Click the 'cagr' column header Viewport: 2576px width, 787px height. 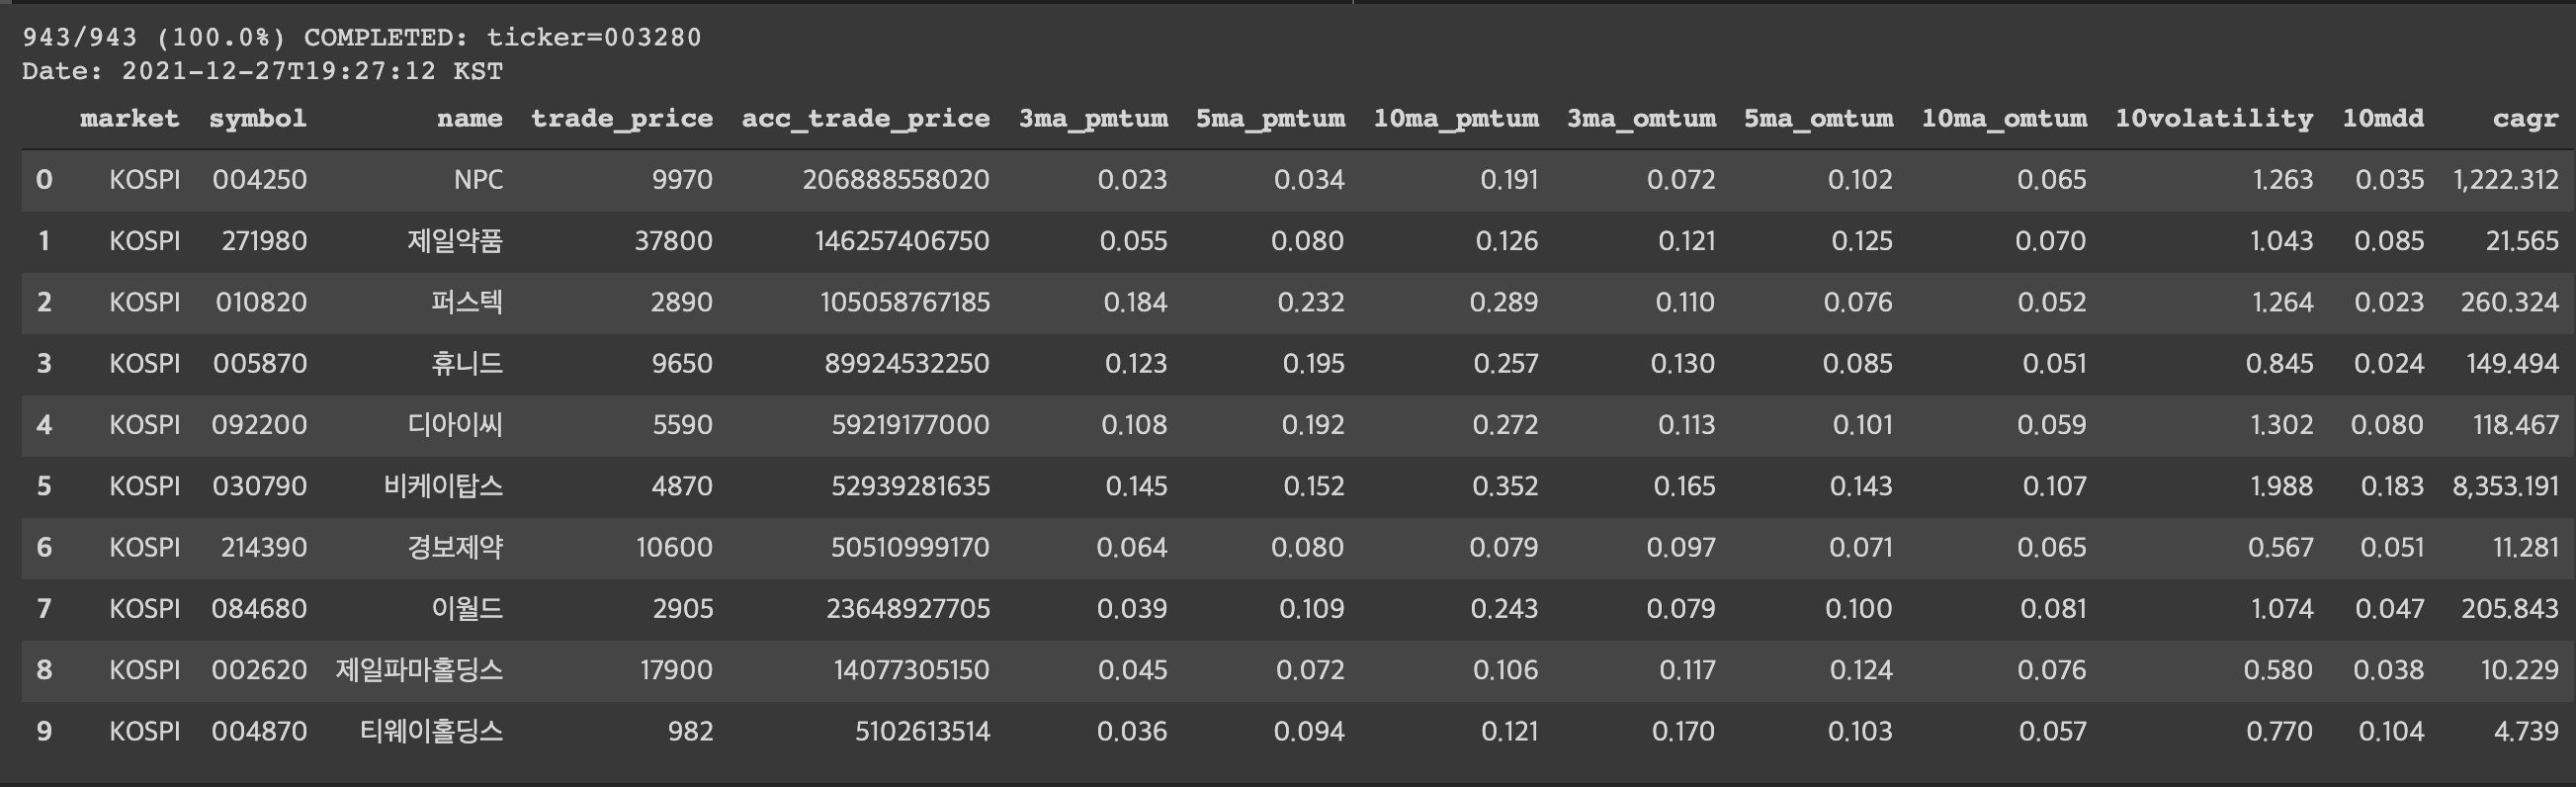click(x=2526, y=119)
